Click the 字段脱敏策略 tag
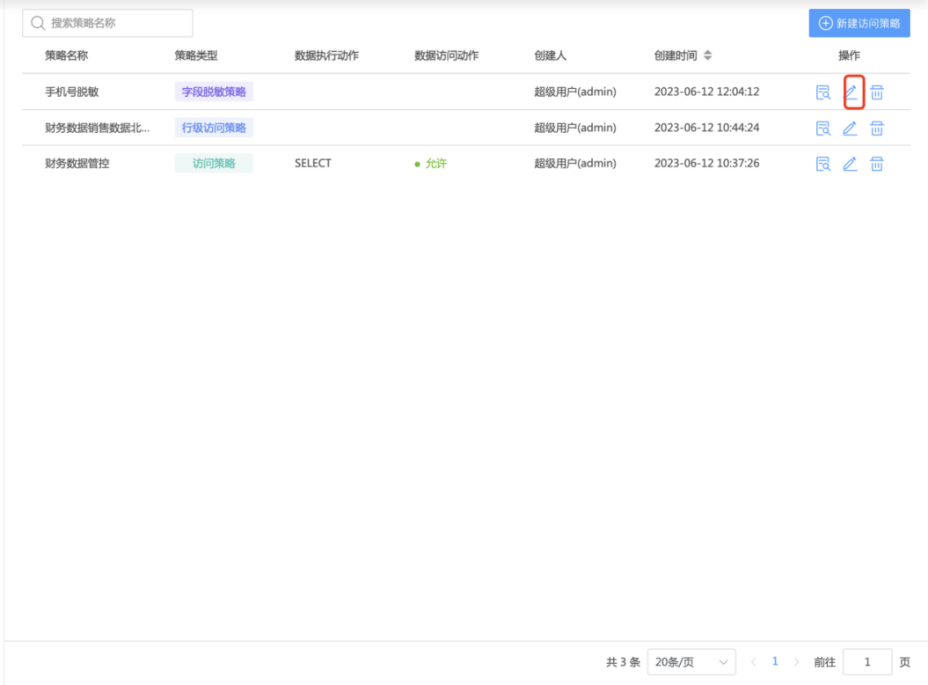 tap(214, 92)
